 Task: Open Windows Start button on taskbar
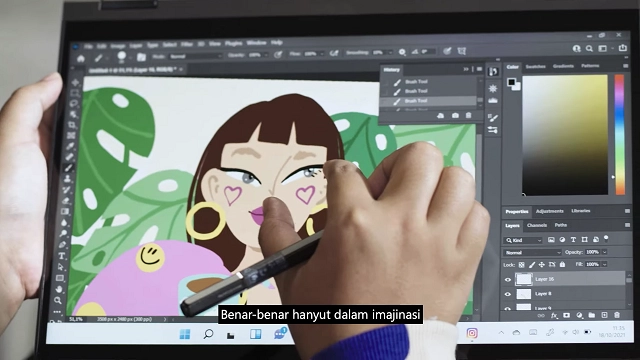coord(184,334)
